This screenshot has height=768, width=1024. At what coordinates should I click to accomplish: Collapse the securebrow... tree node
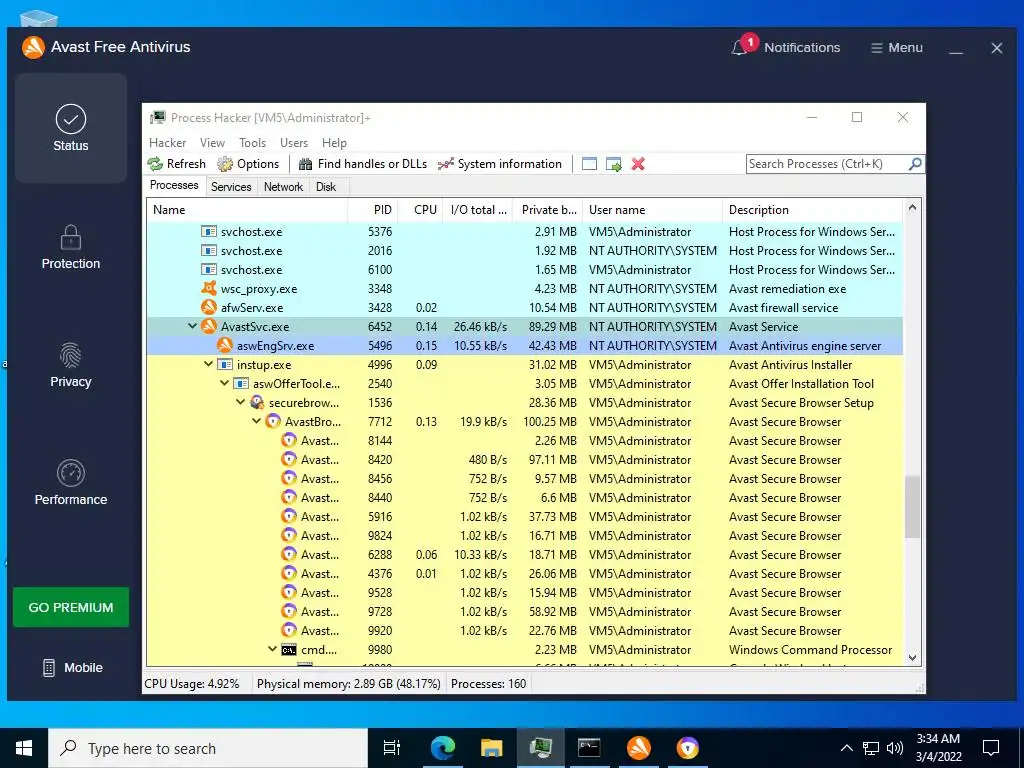coord(240,402)
